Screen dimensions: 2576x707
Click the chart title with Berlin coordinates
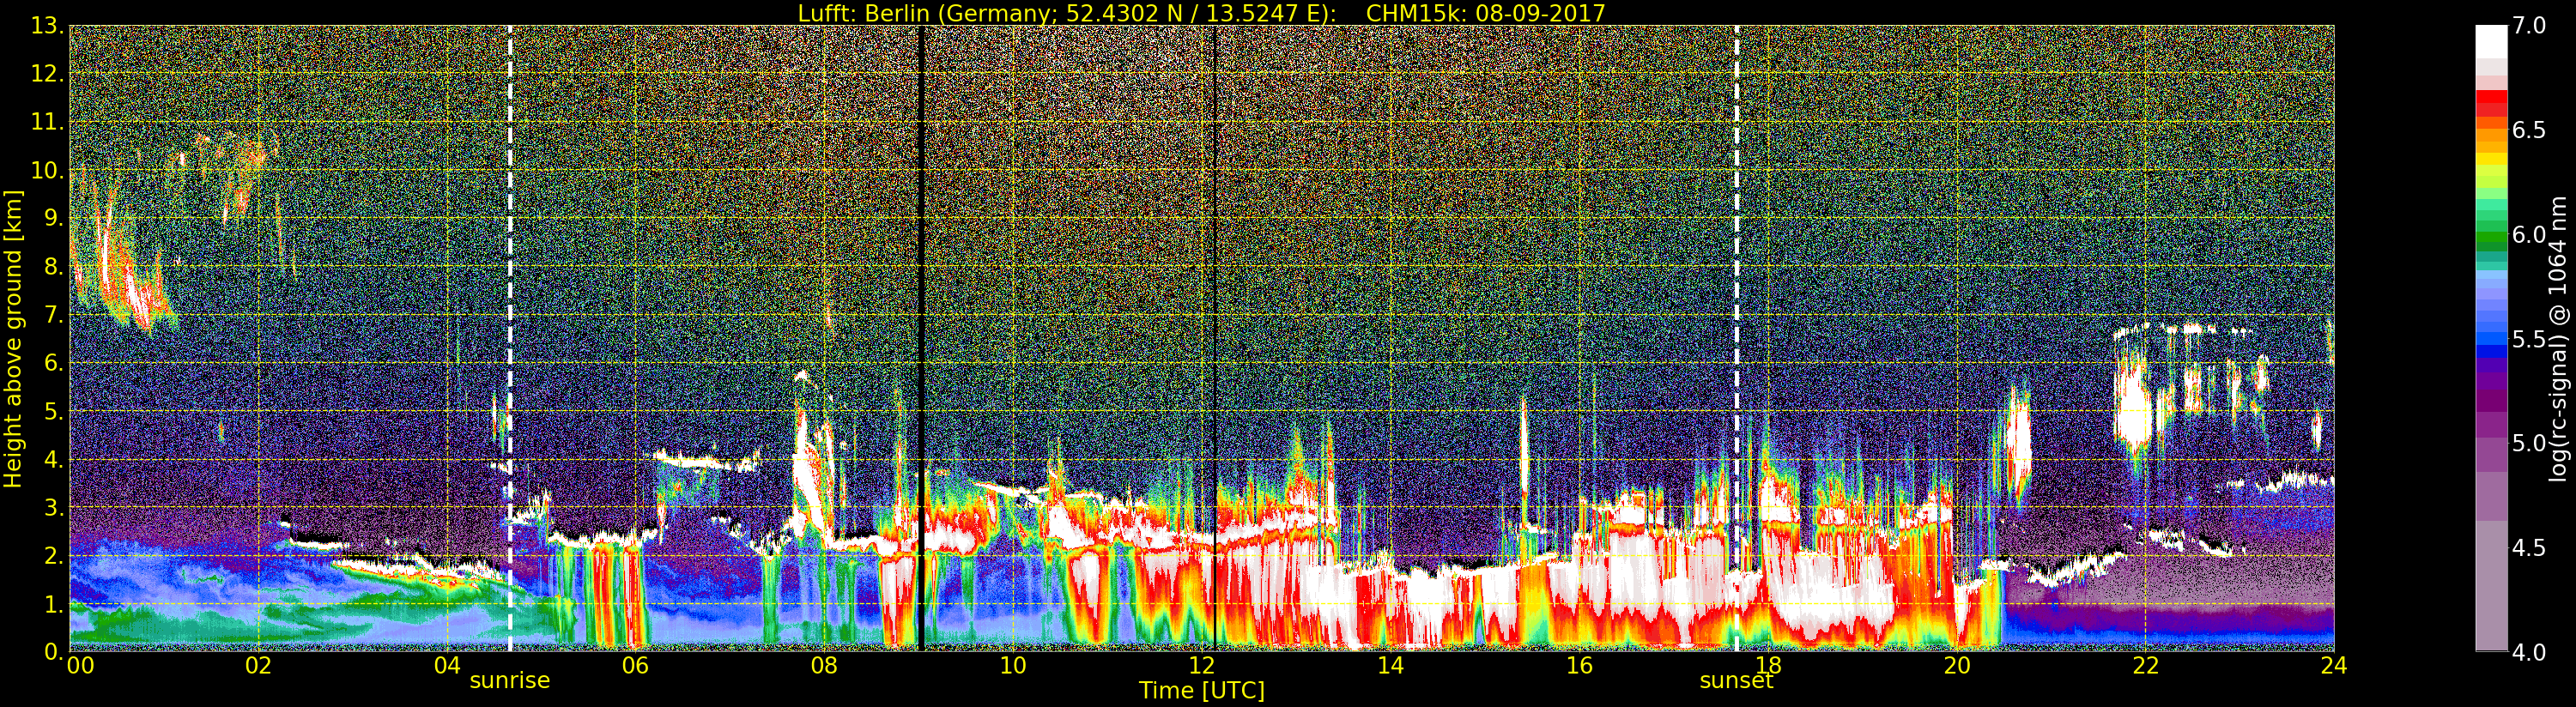point(1201,13)
